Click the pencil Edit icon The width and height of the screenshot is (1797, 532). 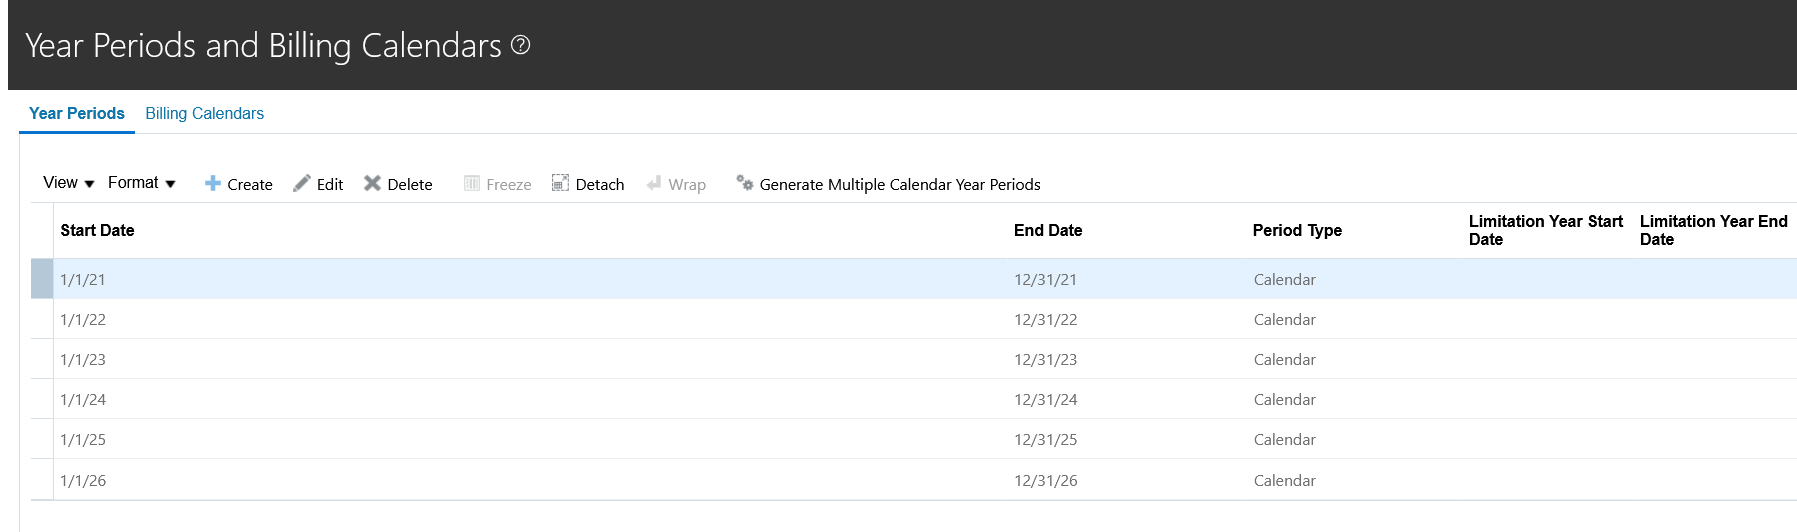[301, 183]
